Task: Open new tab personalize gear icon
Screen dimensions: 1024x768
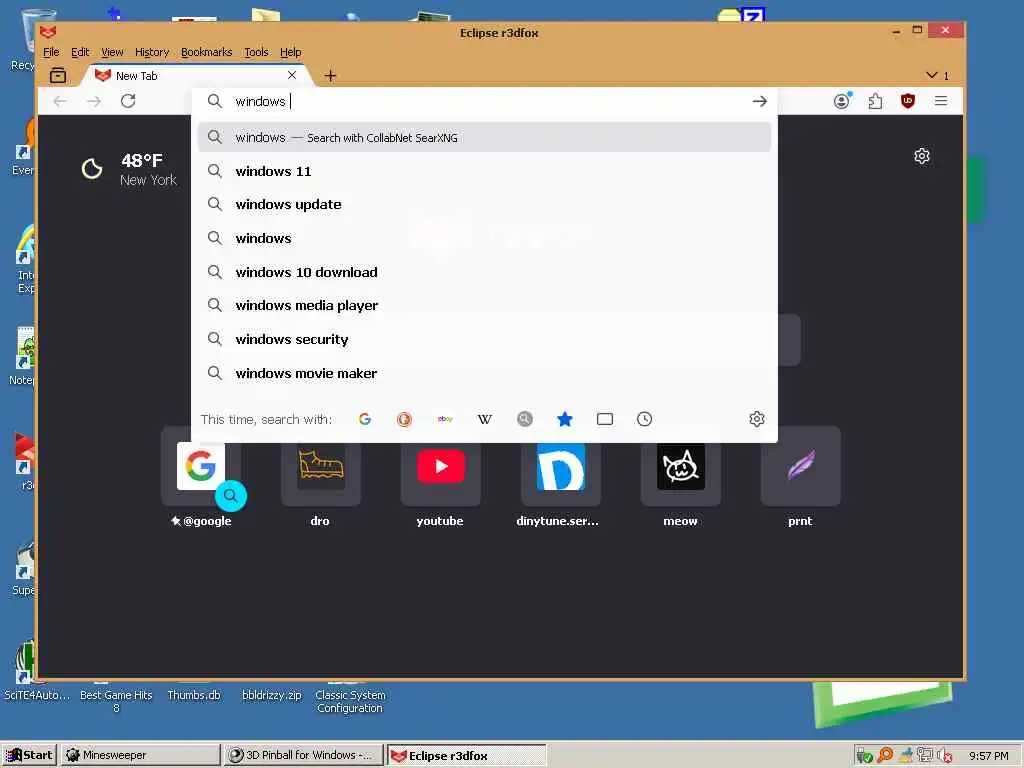Action: pos(921,156)
